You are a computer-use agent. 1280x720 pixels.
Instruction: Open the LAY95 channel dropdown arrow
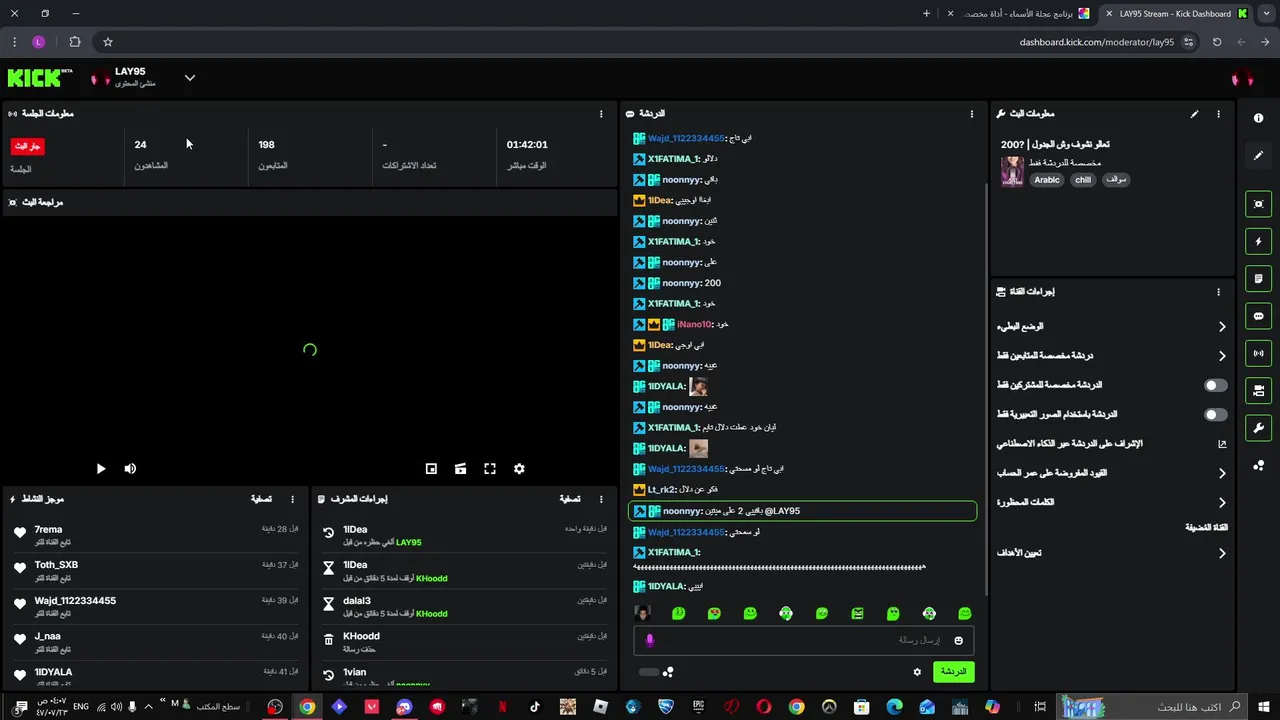click(189, 78)
